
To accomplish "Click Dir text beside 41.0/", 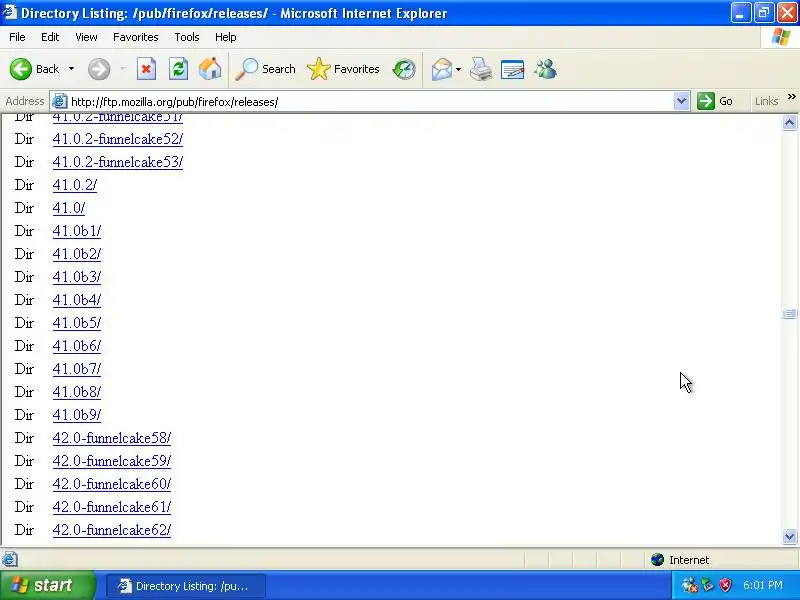I will click(24, 208).
